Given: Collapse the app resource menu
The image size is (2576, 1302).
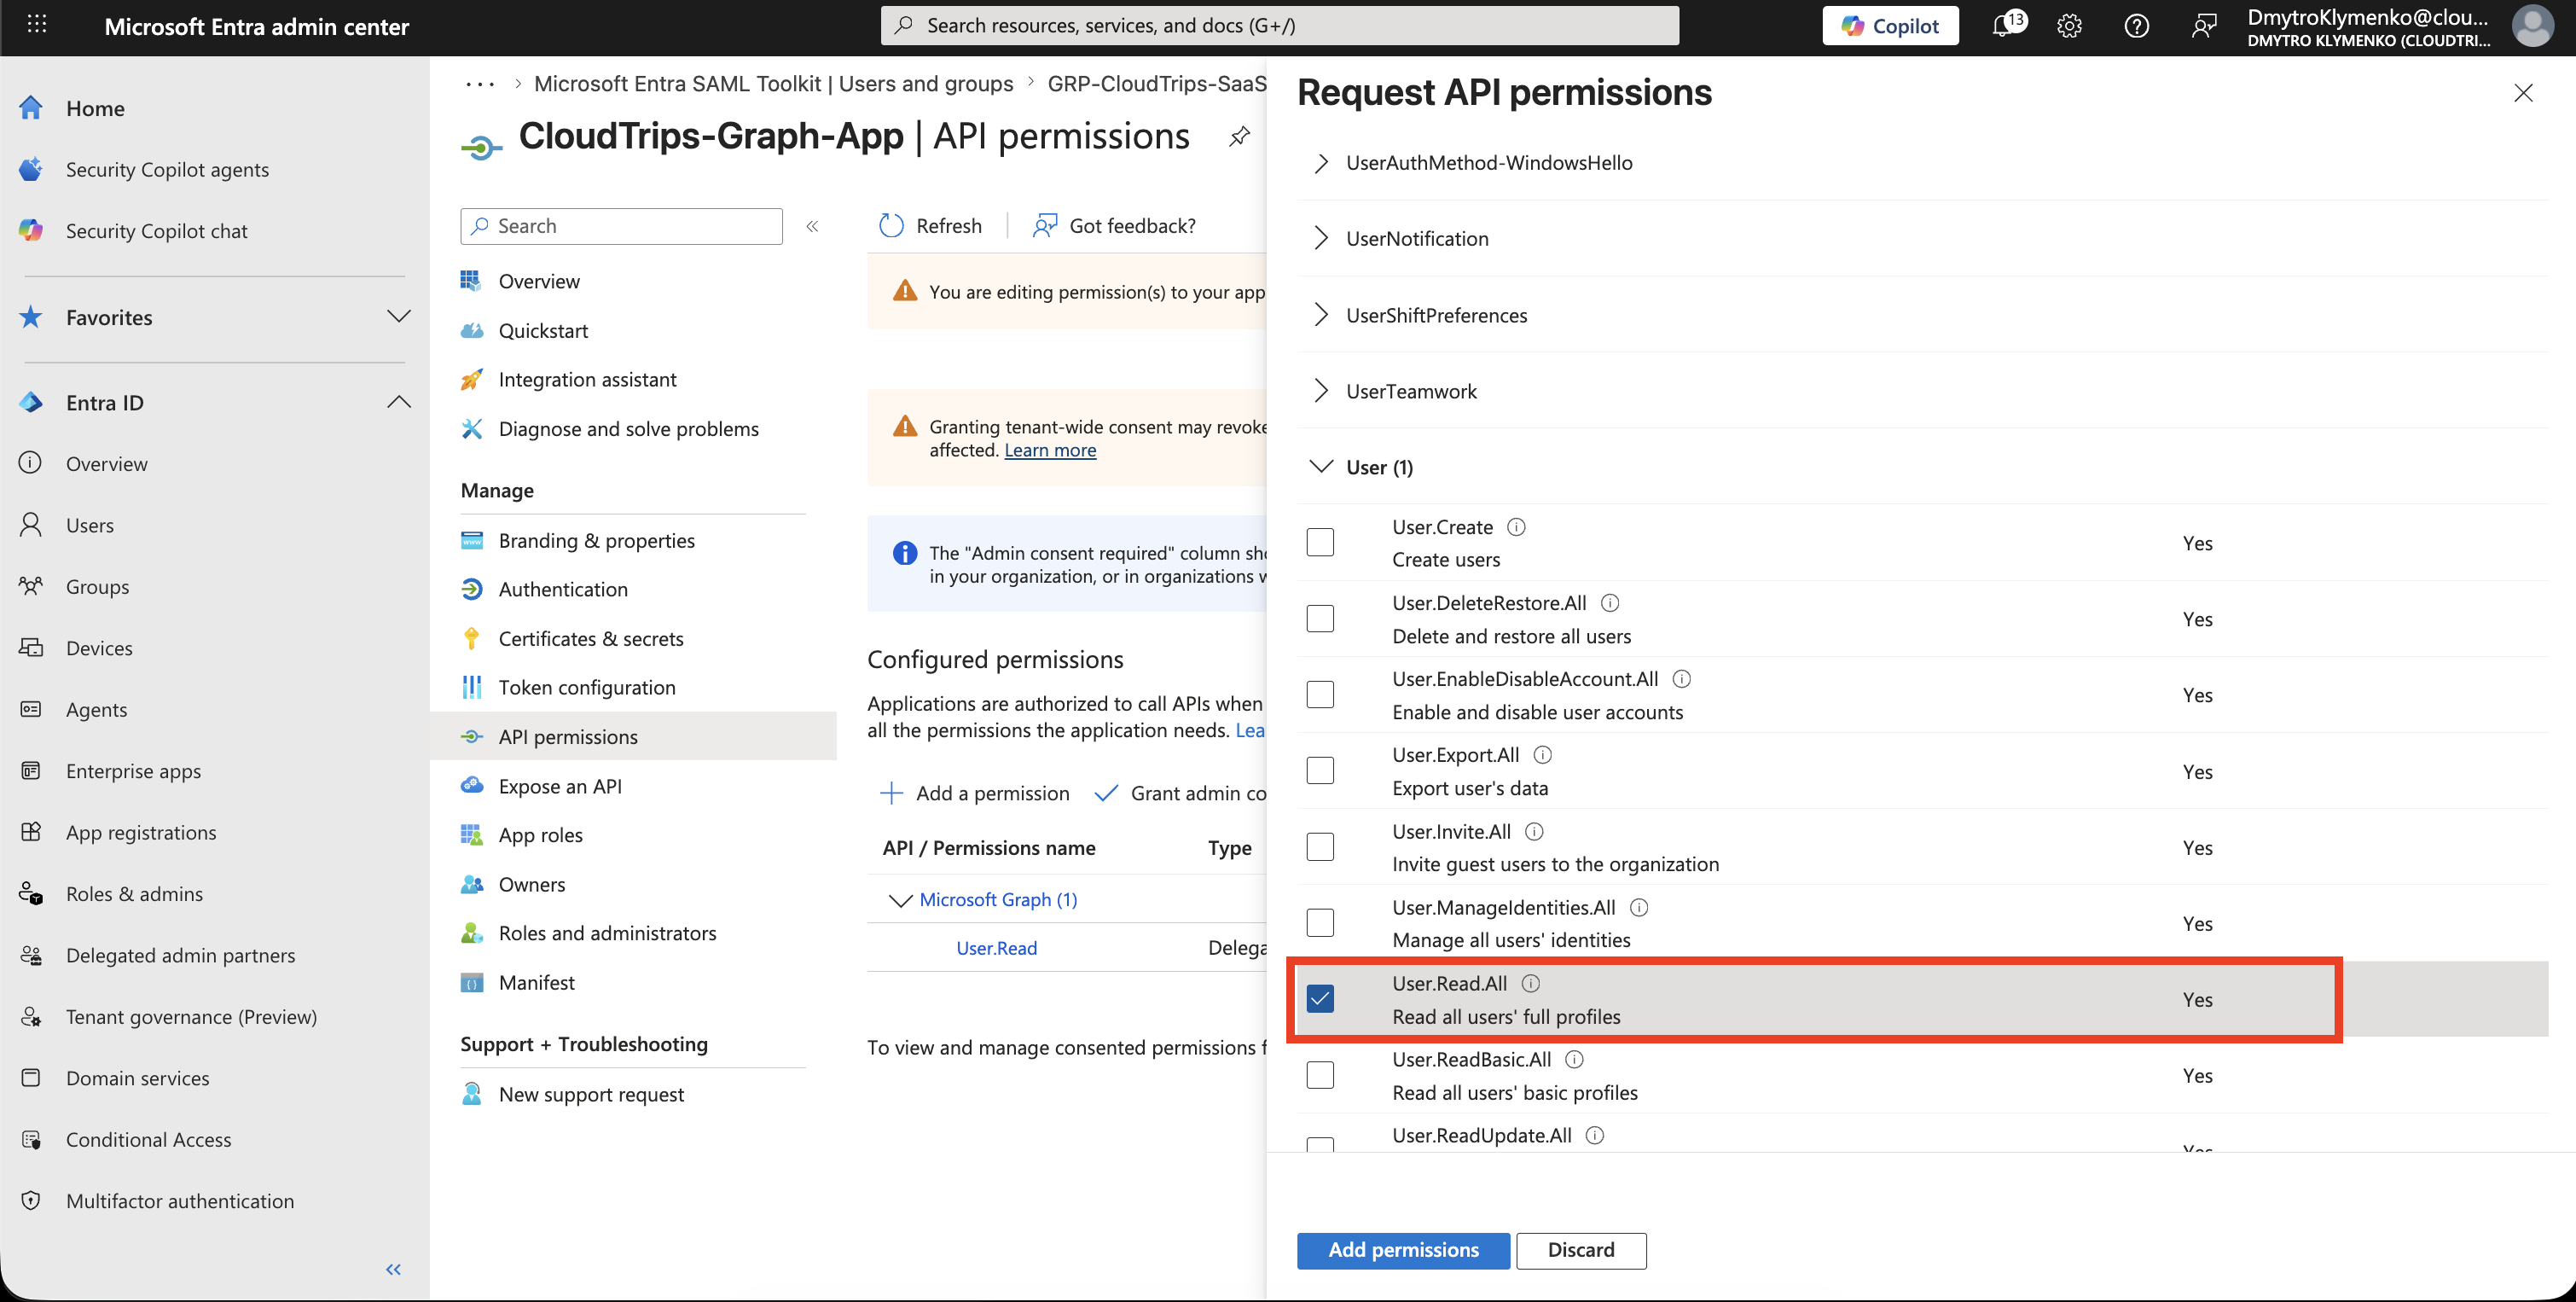Looking at the screenshot, I should 812,226.
